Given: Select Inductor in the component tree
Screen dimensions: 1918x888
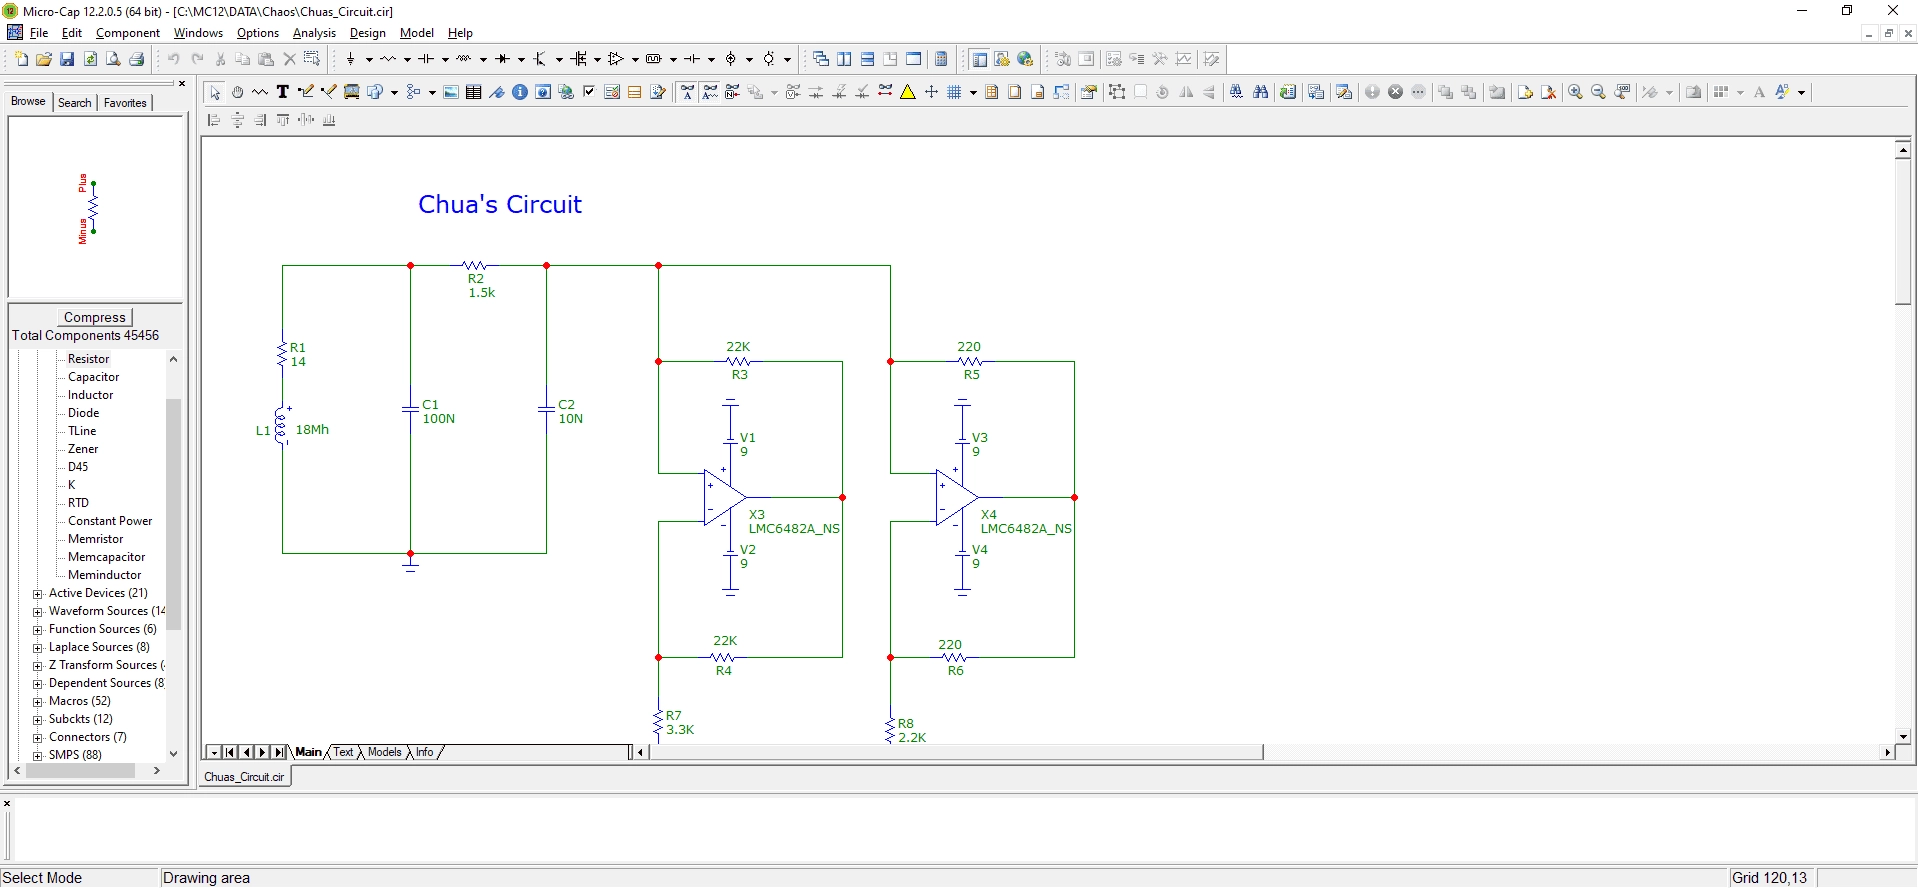Looking at the screenshot, I should point(90,395).
